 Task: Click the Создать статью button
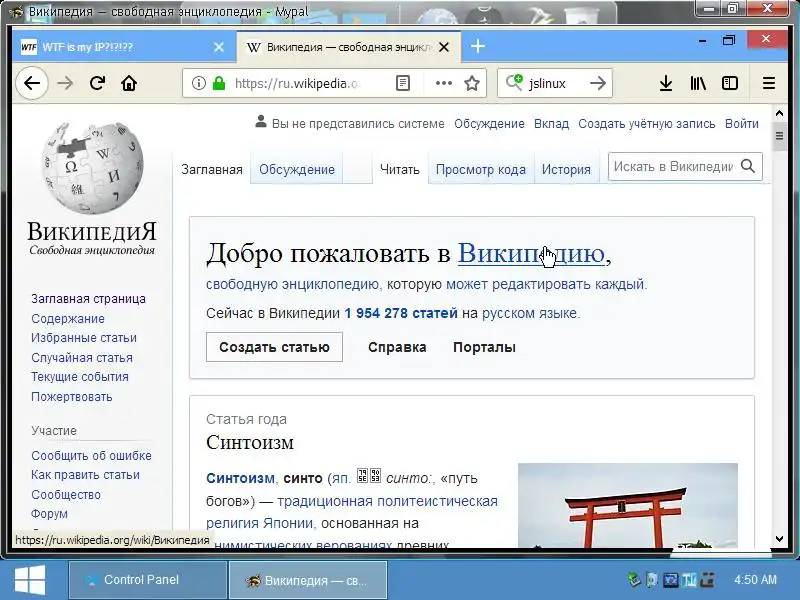tap(274, 347)
